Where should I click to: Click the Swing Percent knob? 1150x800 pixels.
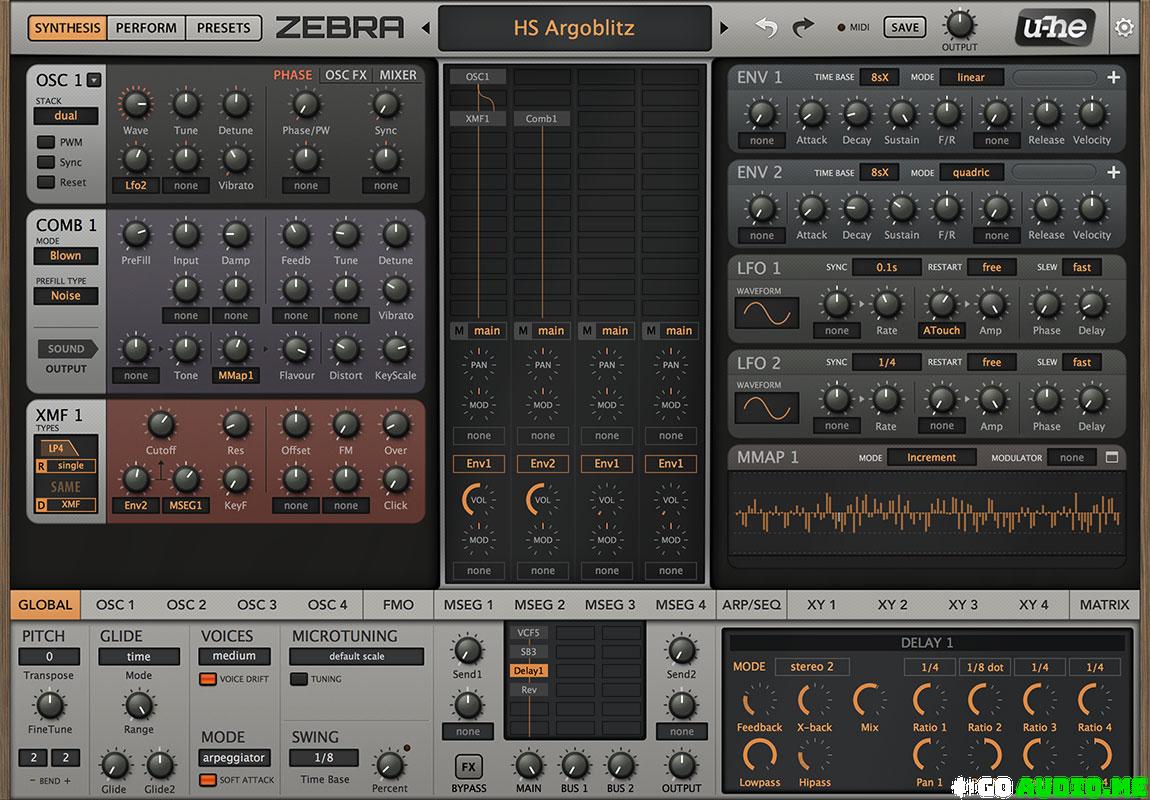(x=389, y=765)
